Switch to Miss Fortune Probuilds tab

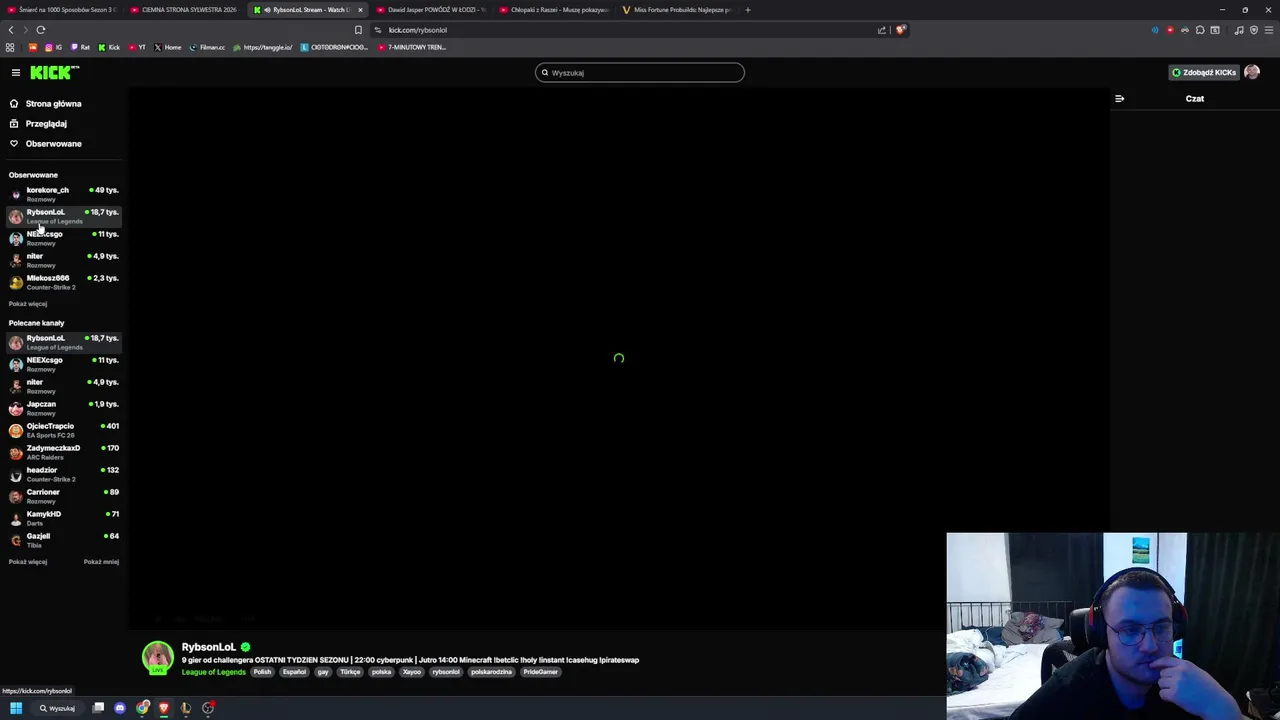coord(676,10)
